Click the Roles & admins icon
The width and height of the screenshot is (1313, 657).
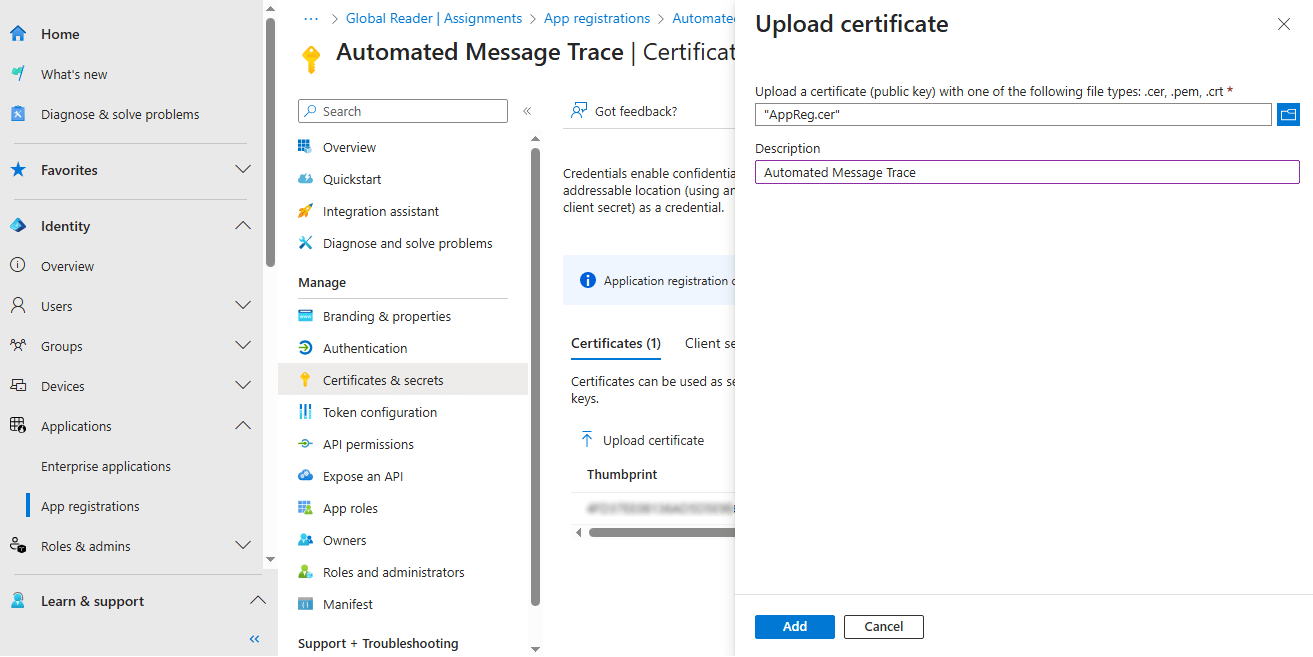[18, 546]
